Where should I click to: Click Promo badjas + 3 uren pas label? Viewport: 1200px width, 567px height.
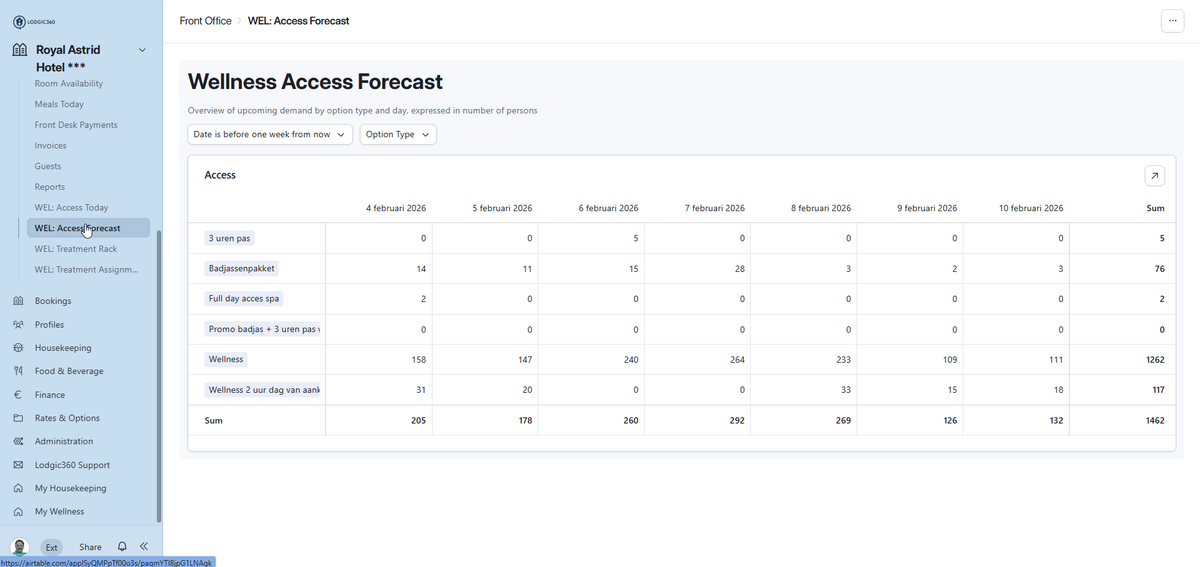pyautogui.click(x=262, y=329)
